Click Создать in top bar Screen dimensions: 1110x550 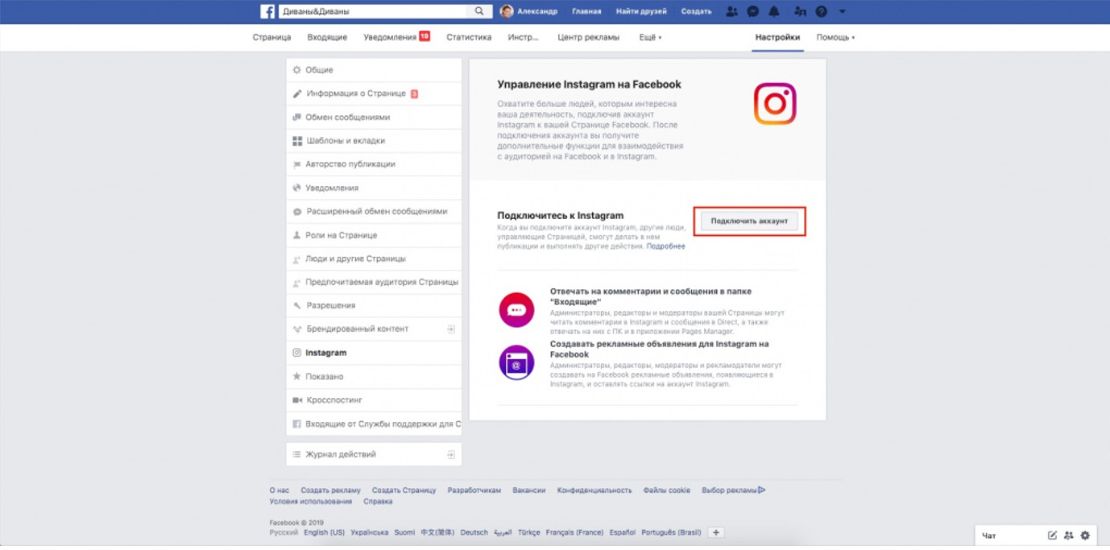[x=697, y=12]
